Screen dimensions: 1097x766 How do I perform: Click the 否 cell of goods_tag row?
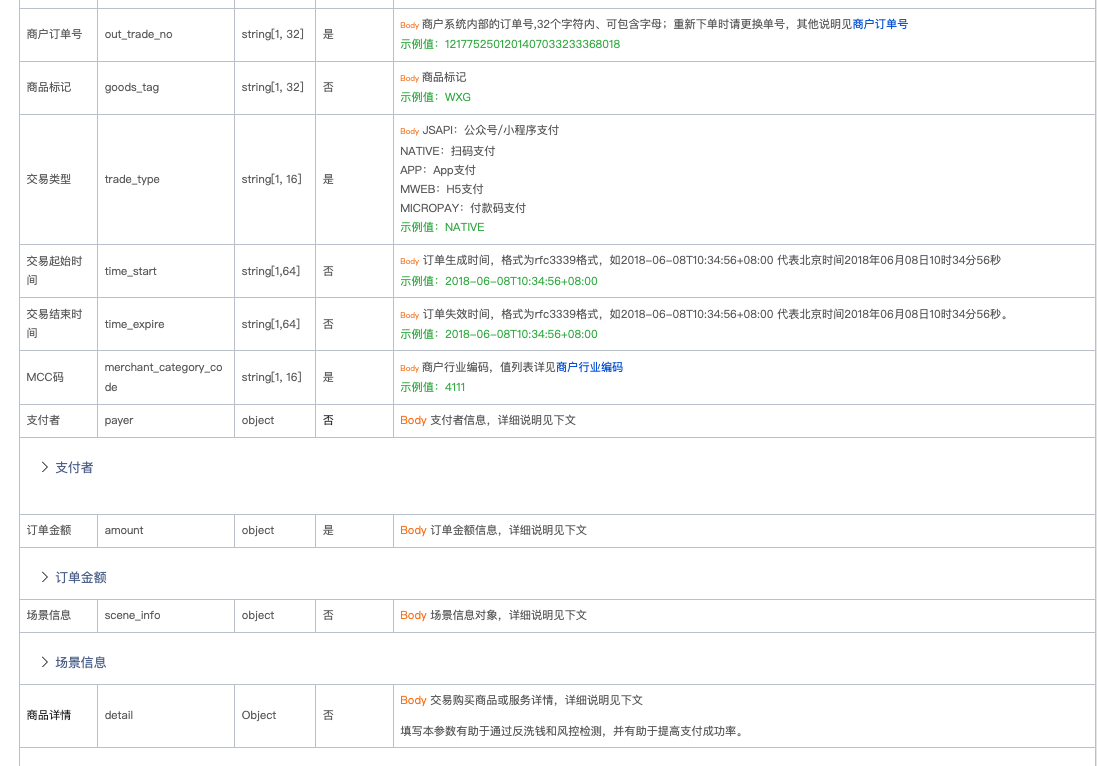coord(328,87)
